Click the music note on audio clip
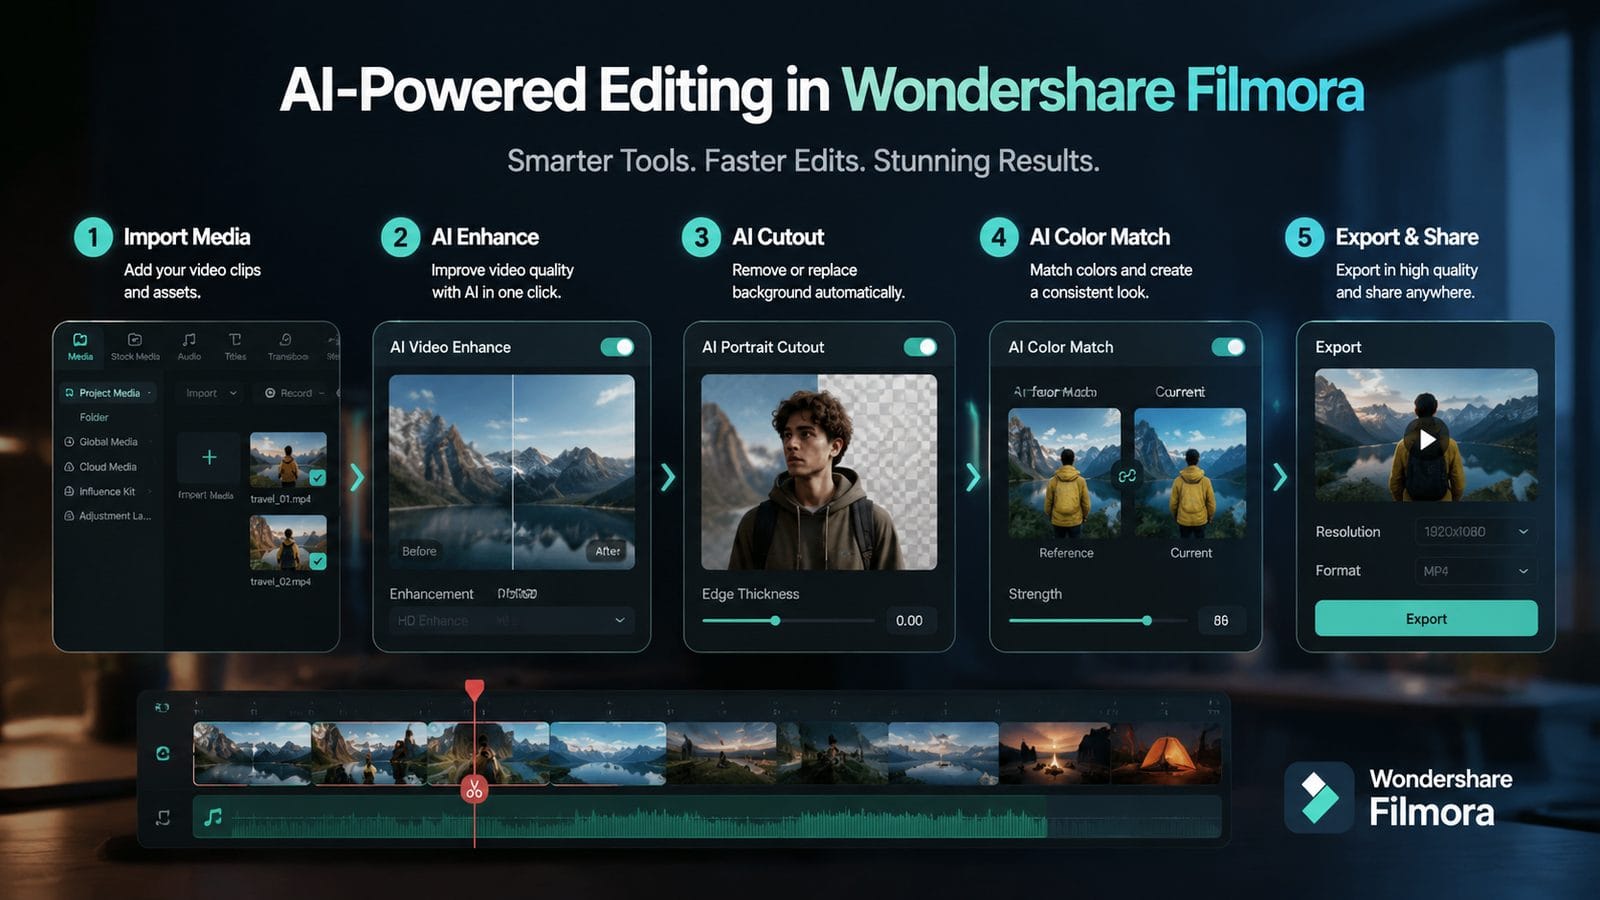 pos(213,818)
